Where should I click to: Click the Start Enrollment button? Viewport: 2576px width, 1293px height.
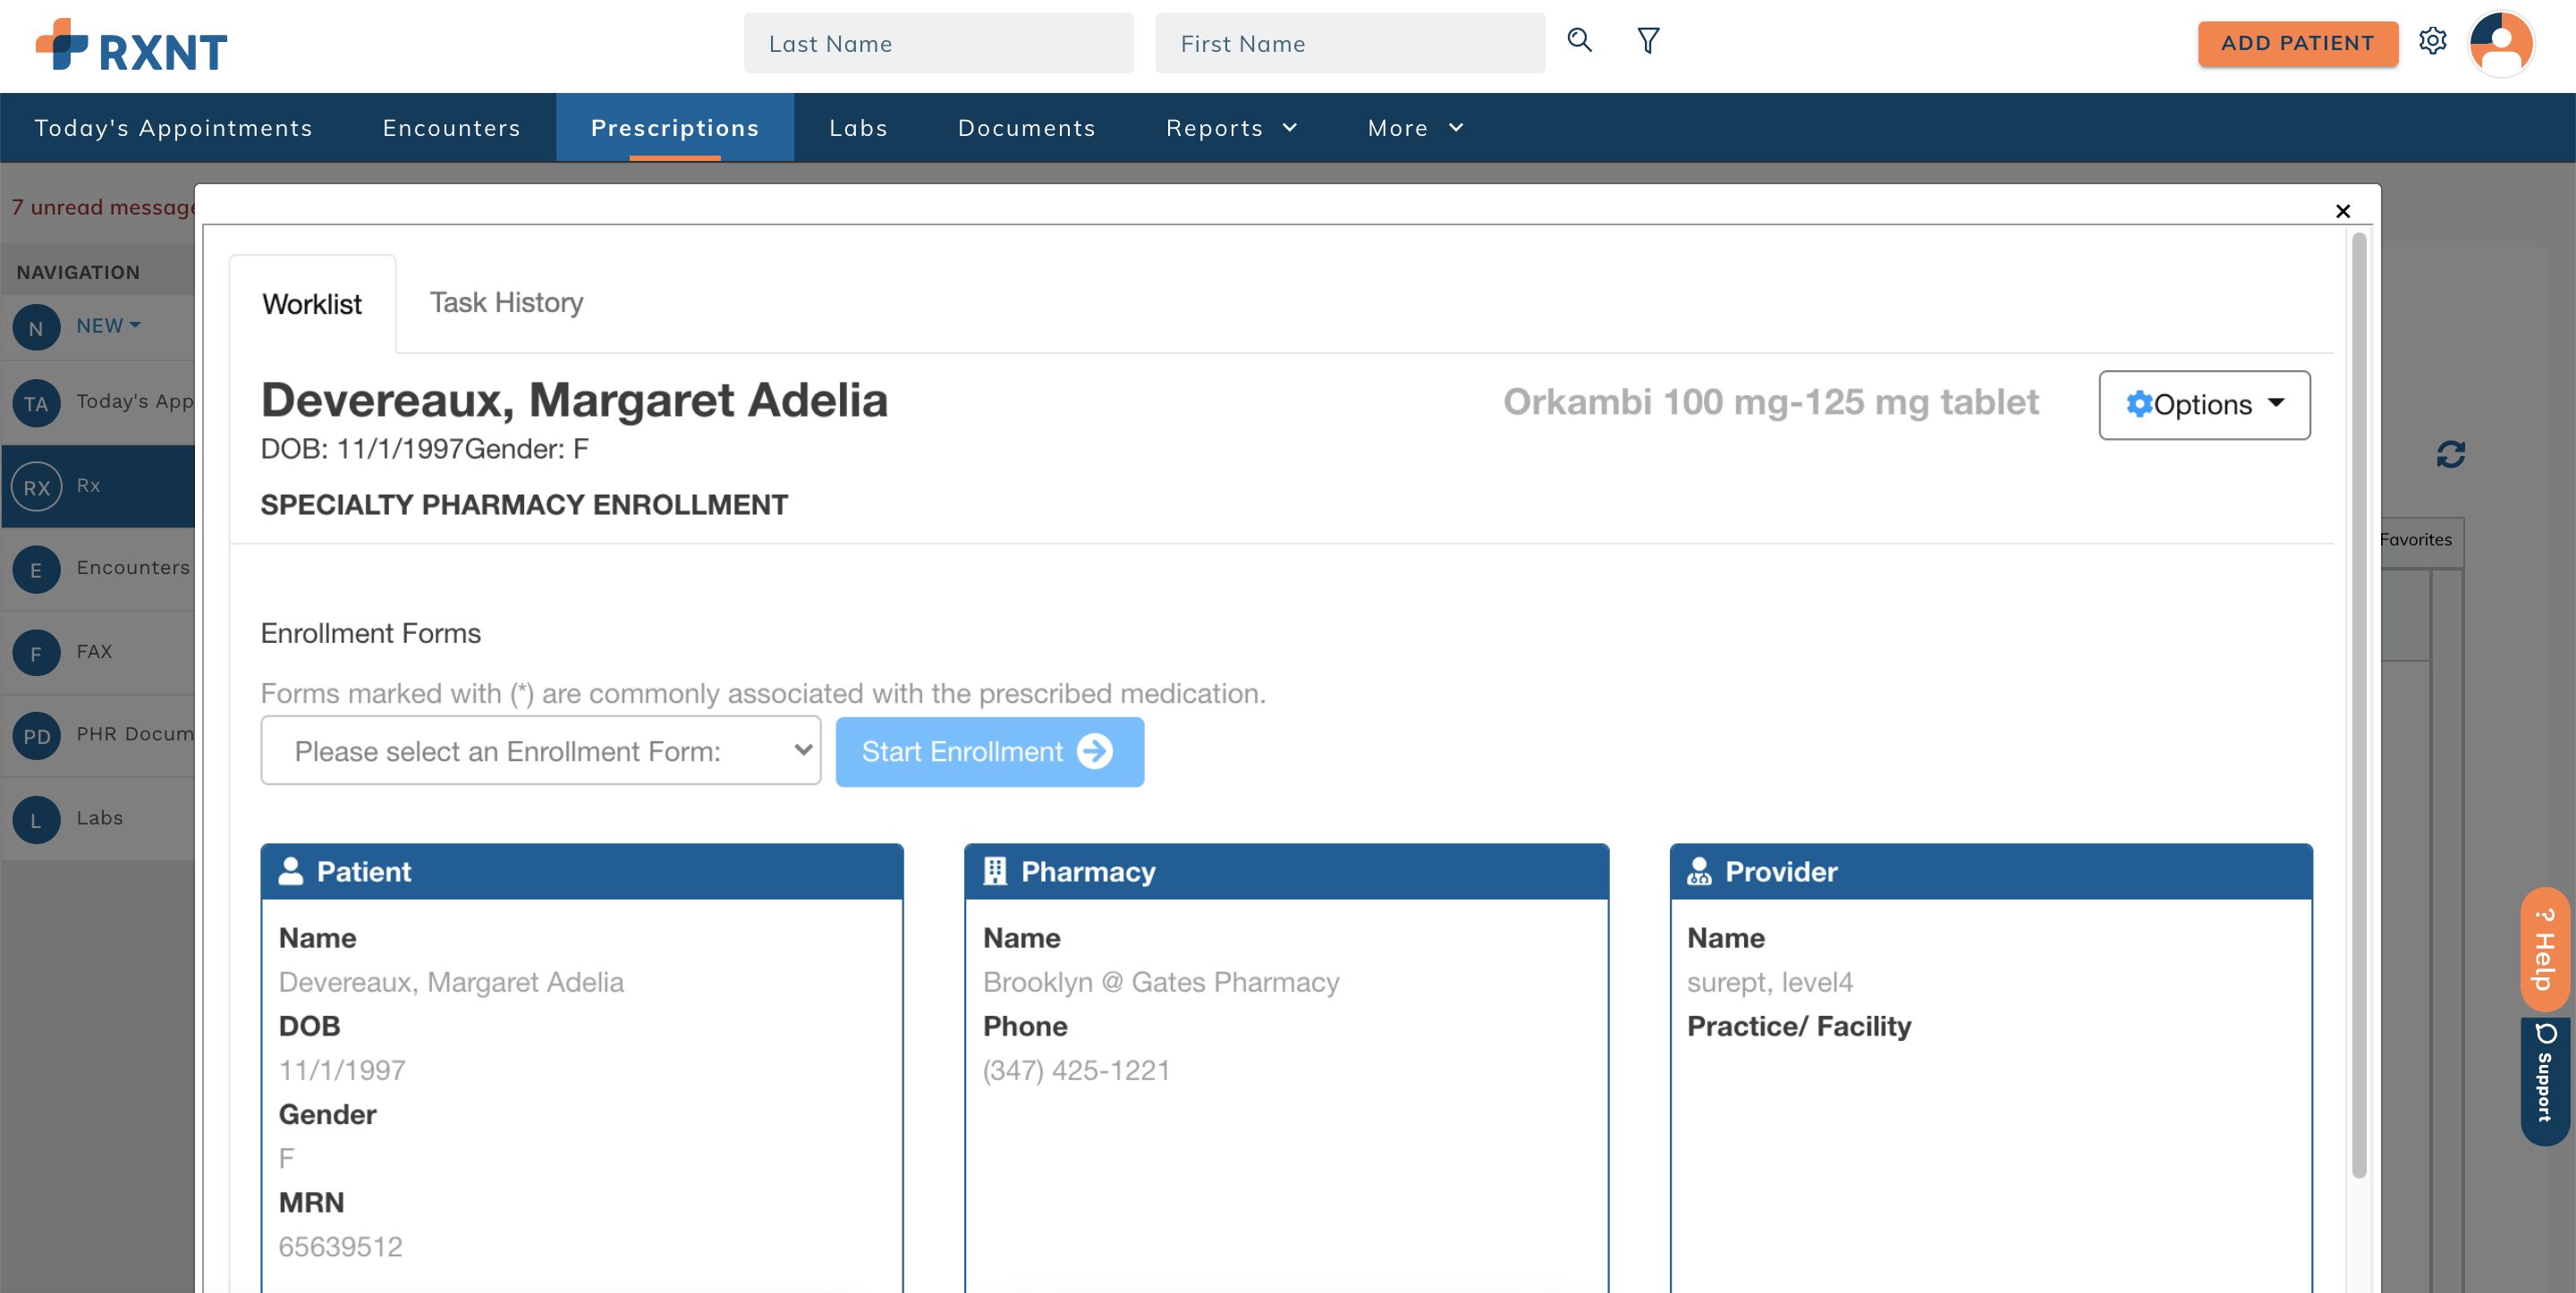(x=989, y=751)
